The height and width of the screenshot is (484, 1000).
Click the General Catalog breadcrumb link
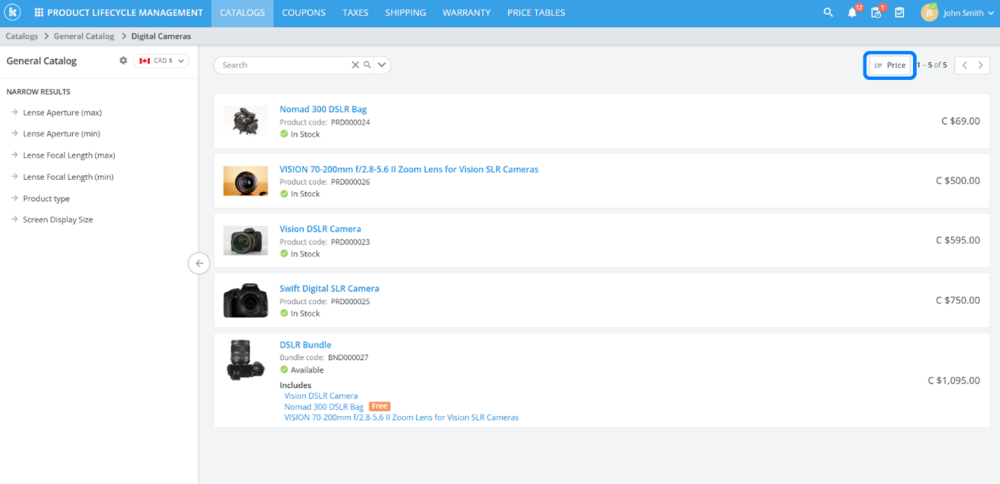[84, 36]
